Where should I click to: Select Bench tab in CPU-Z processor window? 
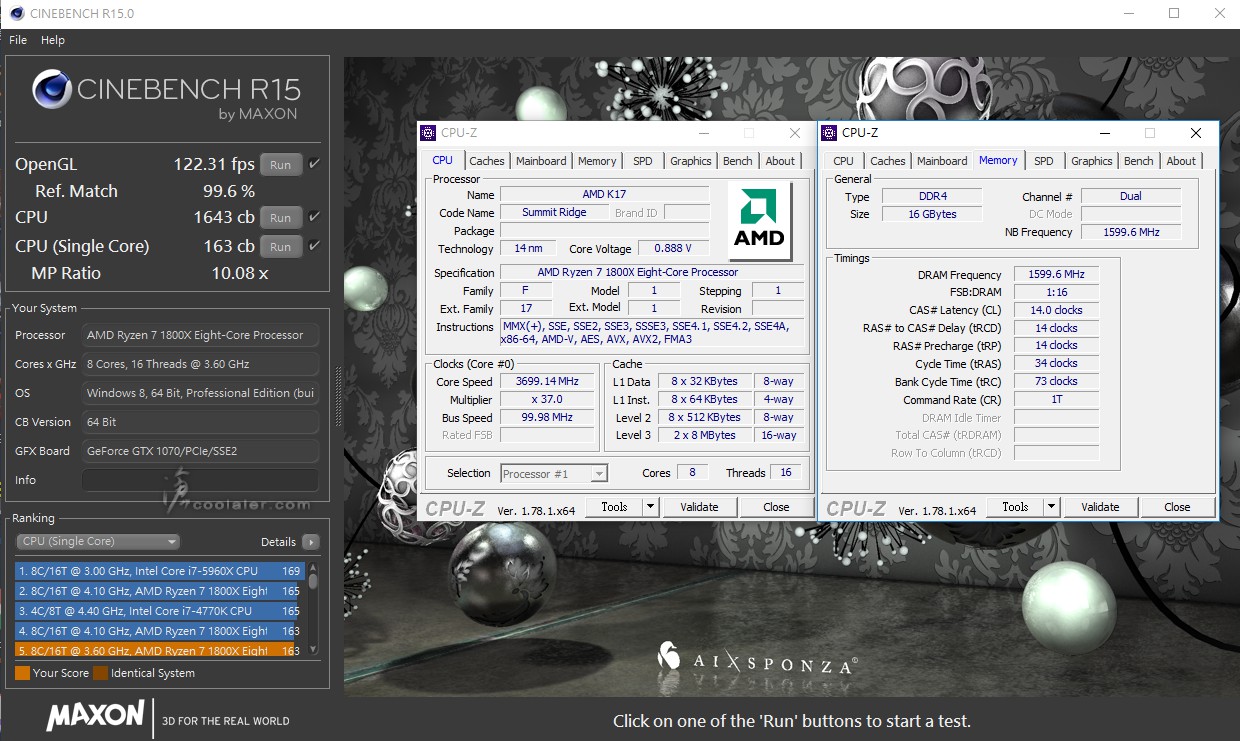coord(738,161)
